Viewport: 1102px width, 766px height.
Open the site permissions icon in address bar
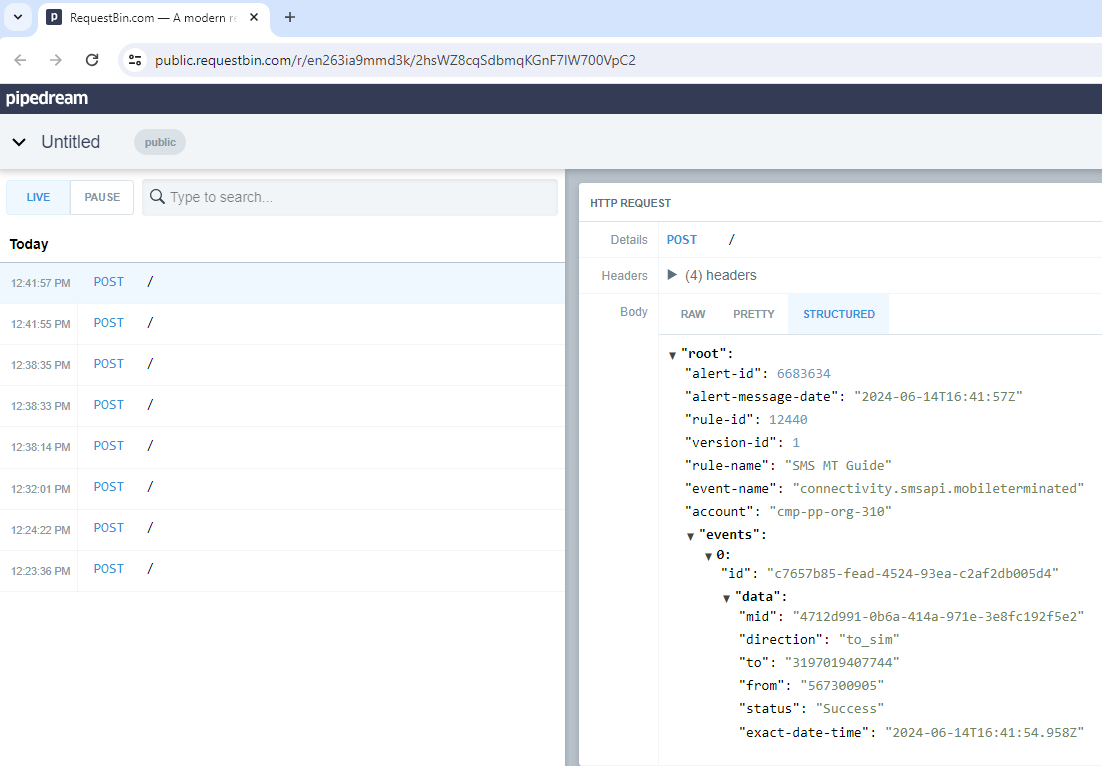click(x=134, y=60)
